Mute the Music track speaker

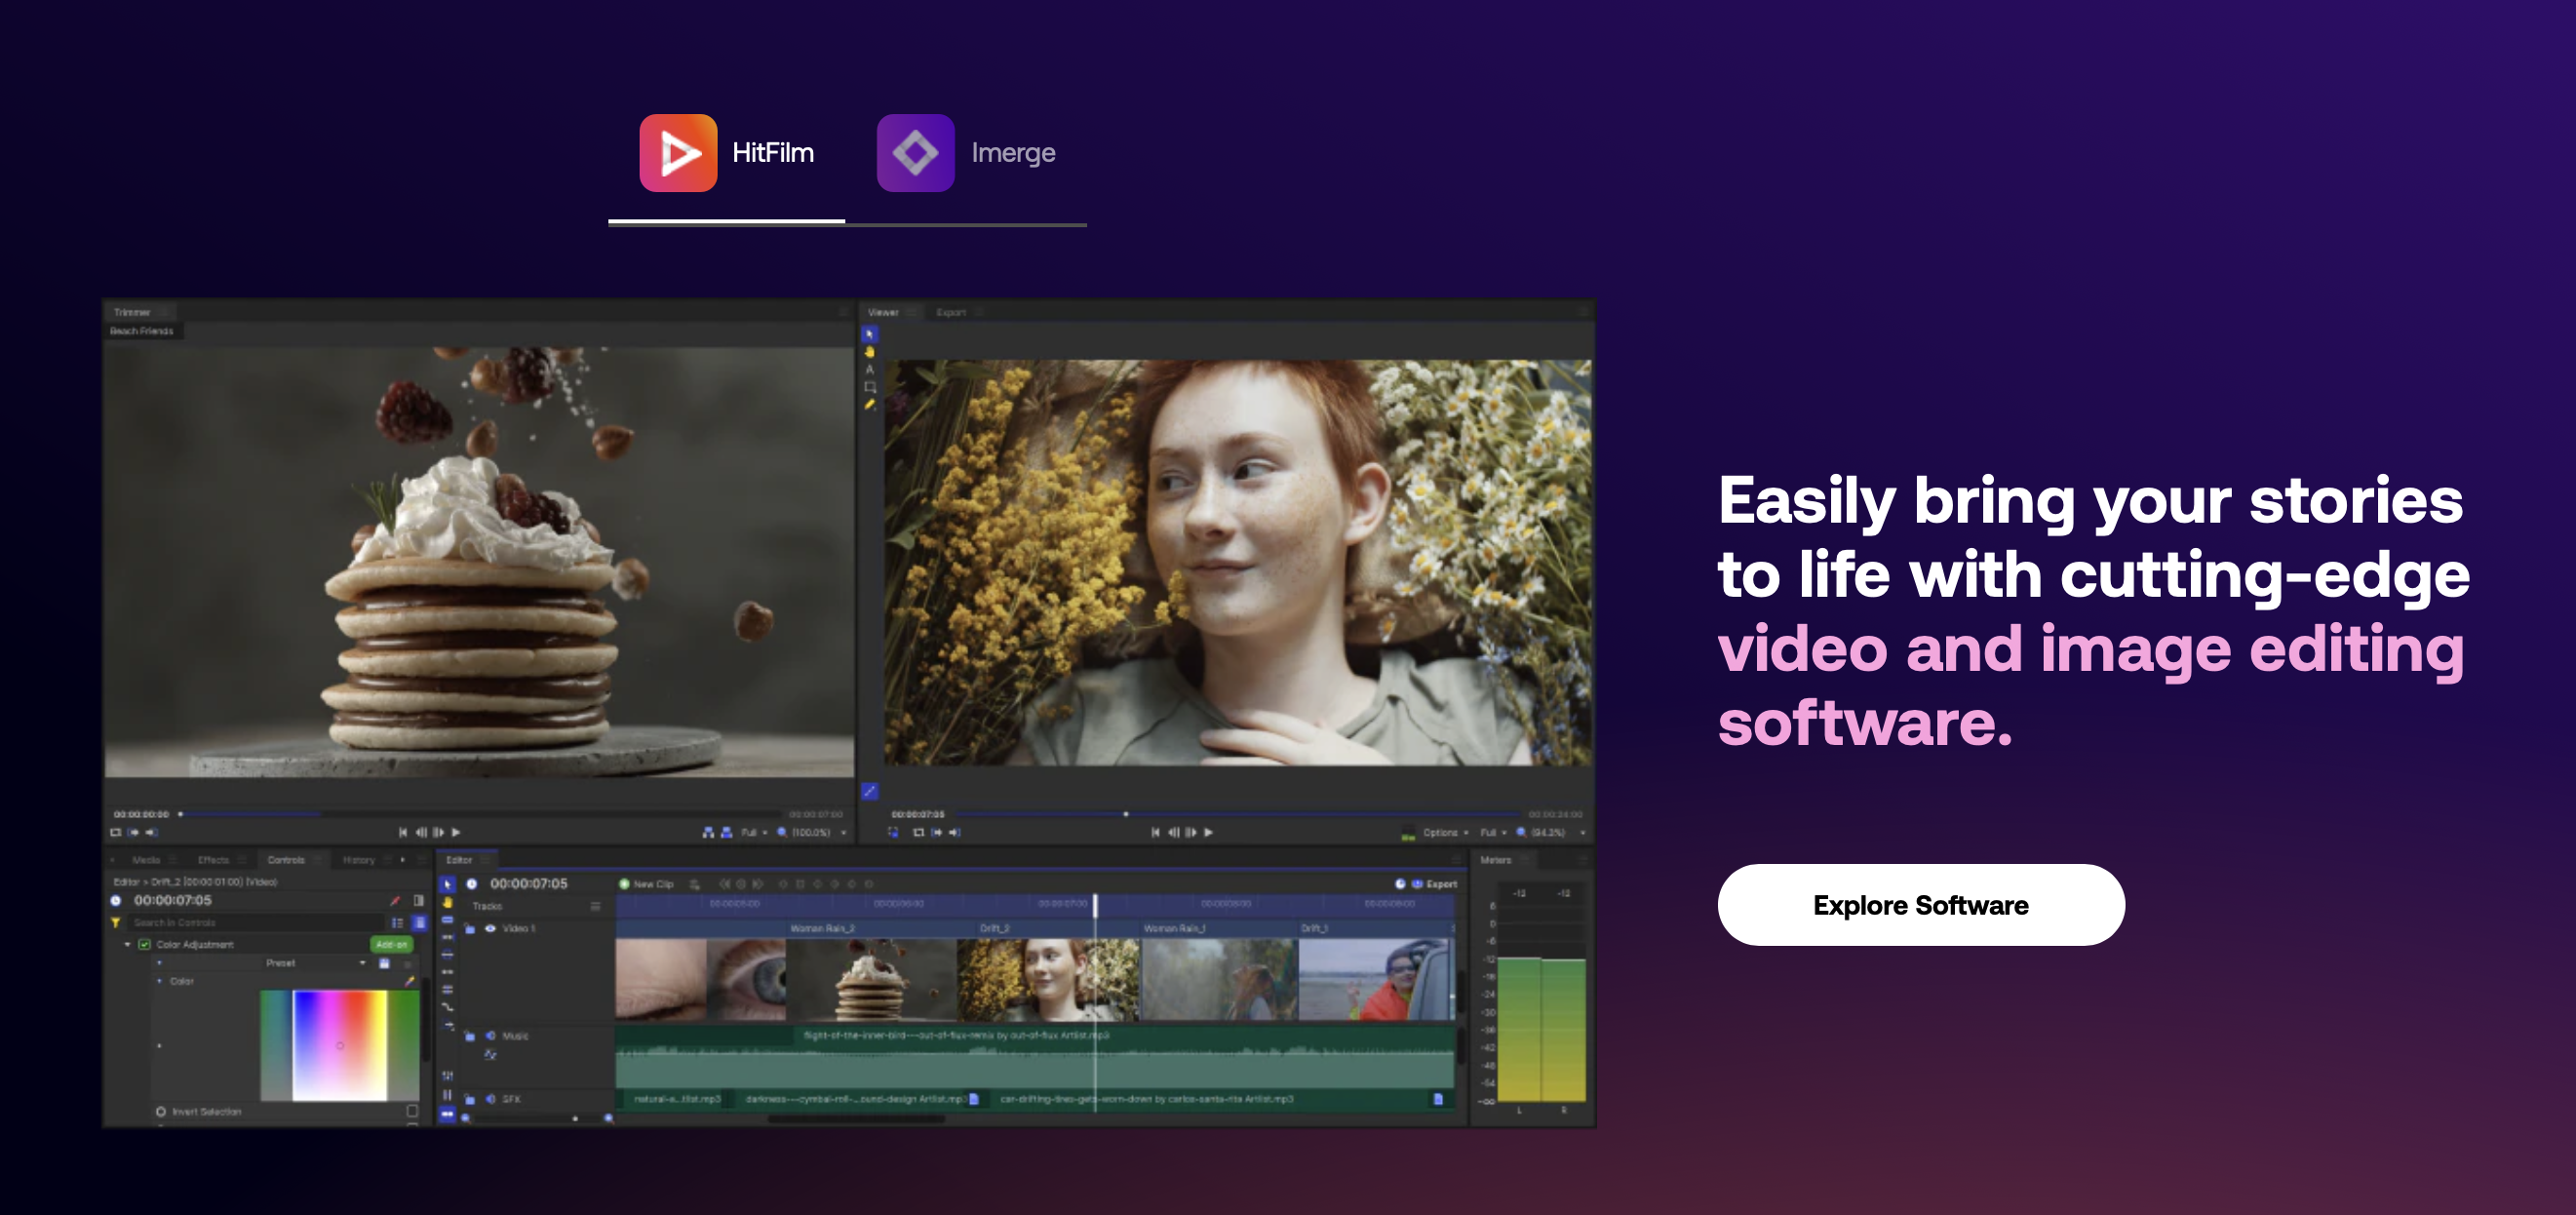(490, 1036)
